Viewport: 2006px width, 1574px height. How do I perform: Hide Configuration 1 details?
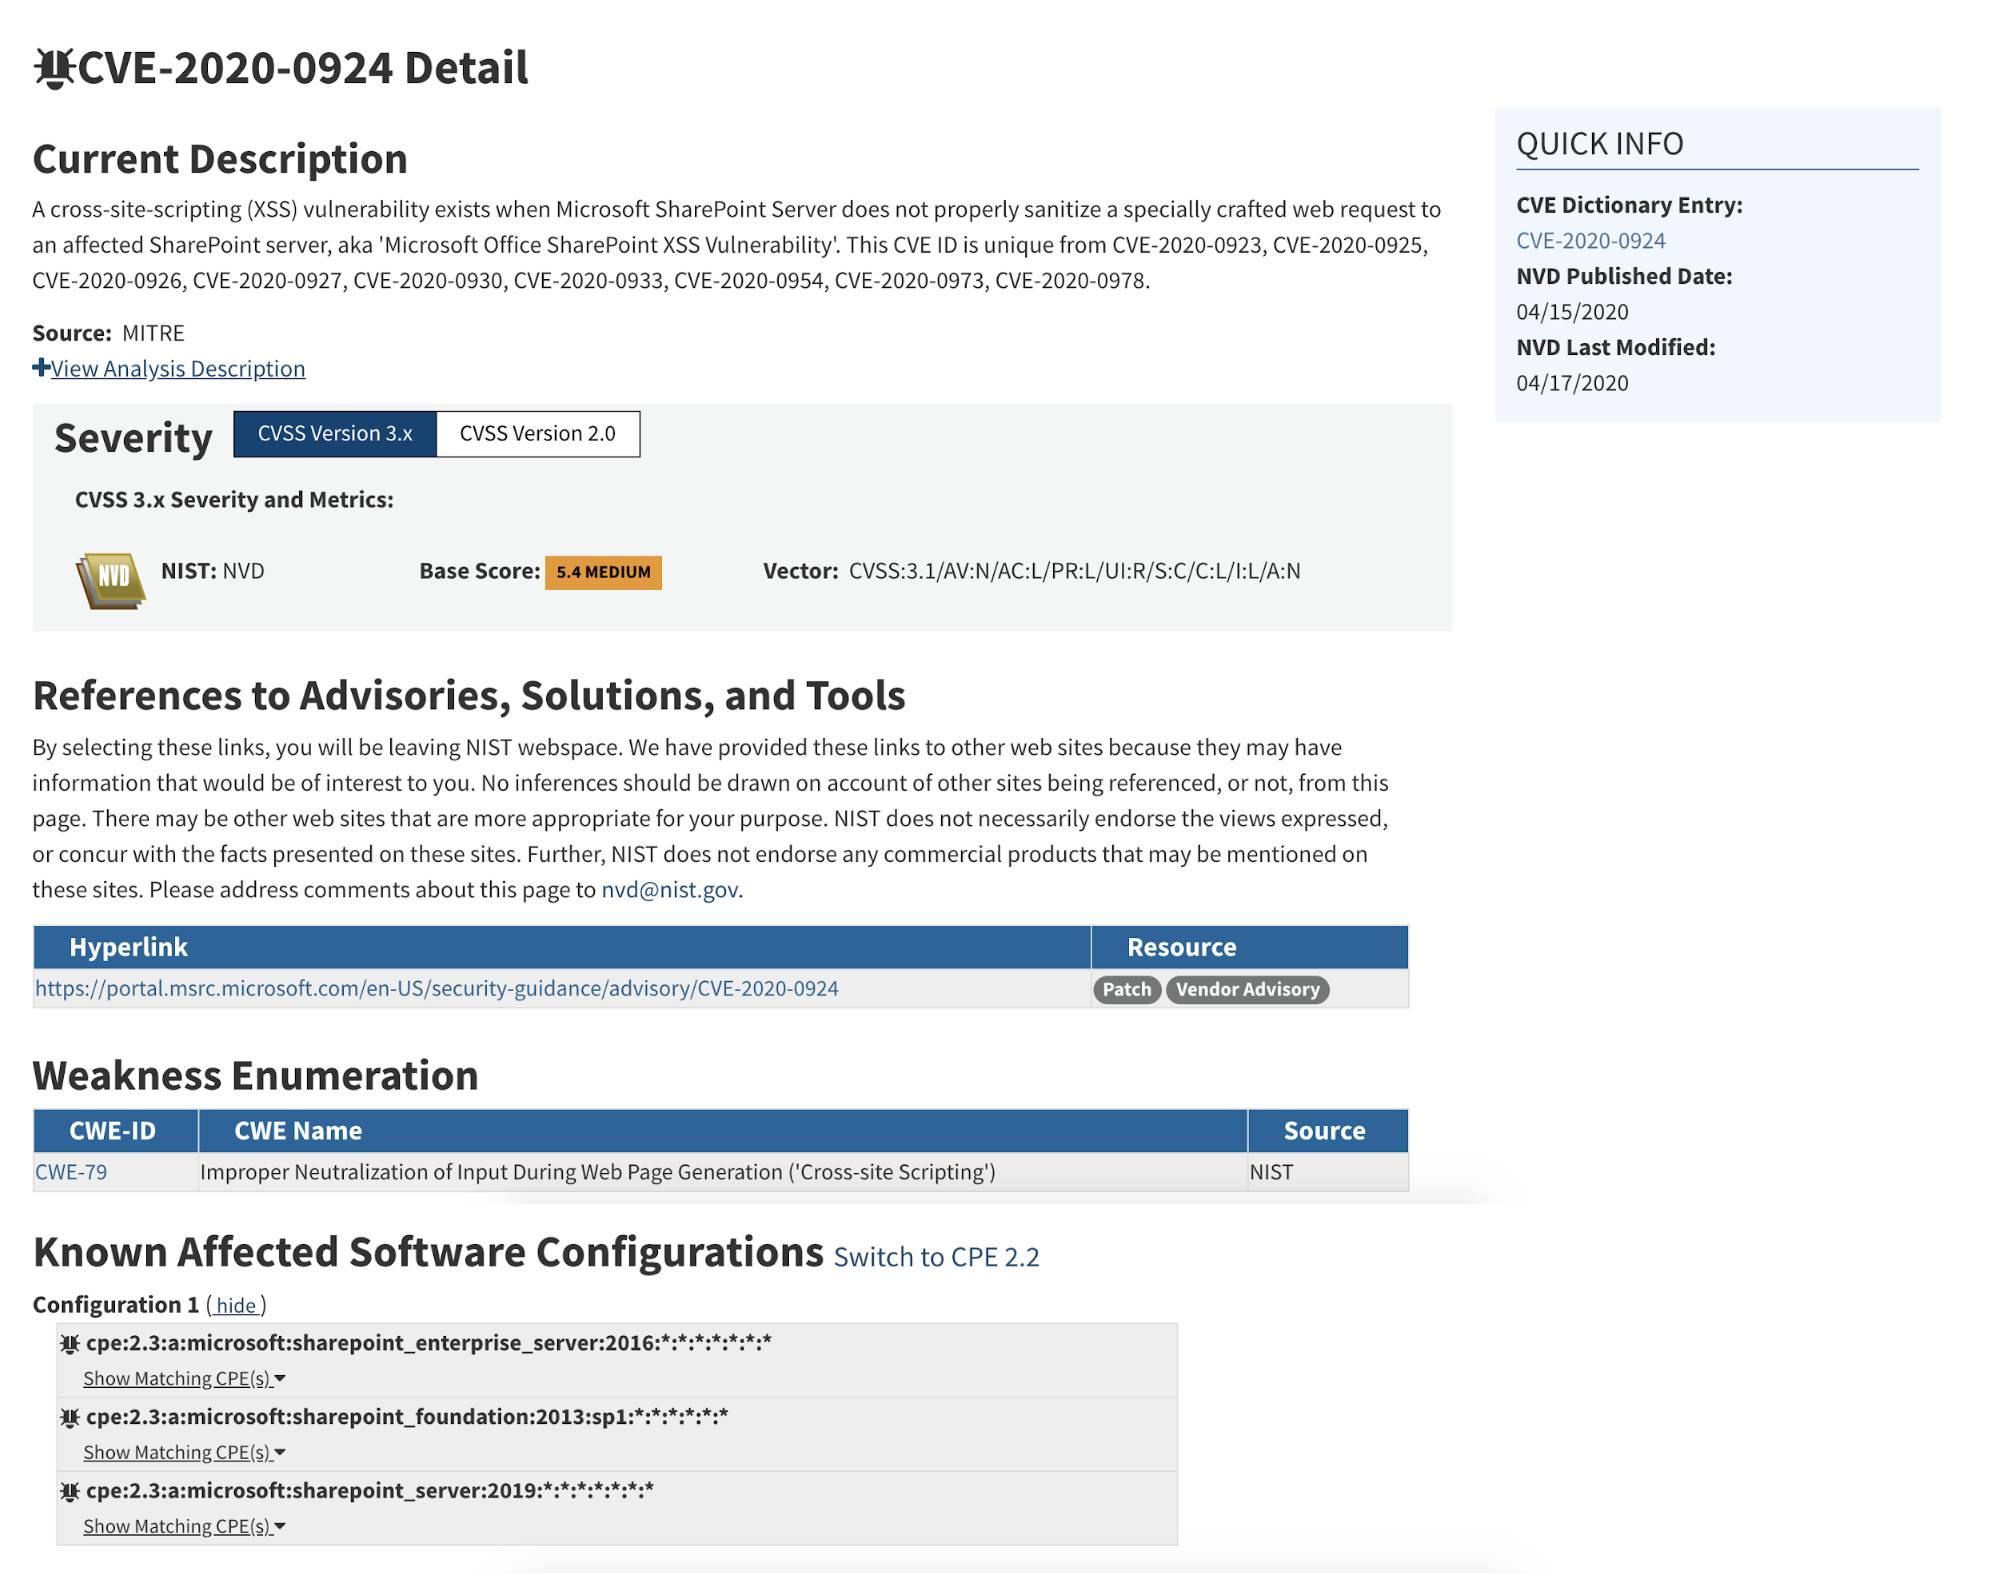(236, 1306)
